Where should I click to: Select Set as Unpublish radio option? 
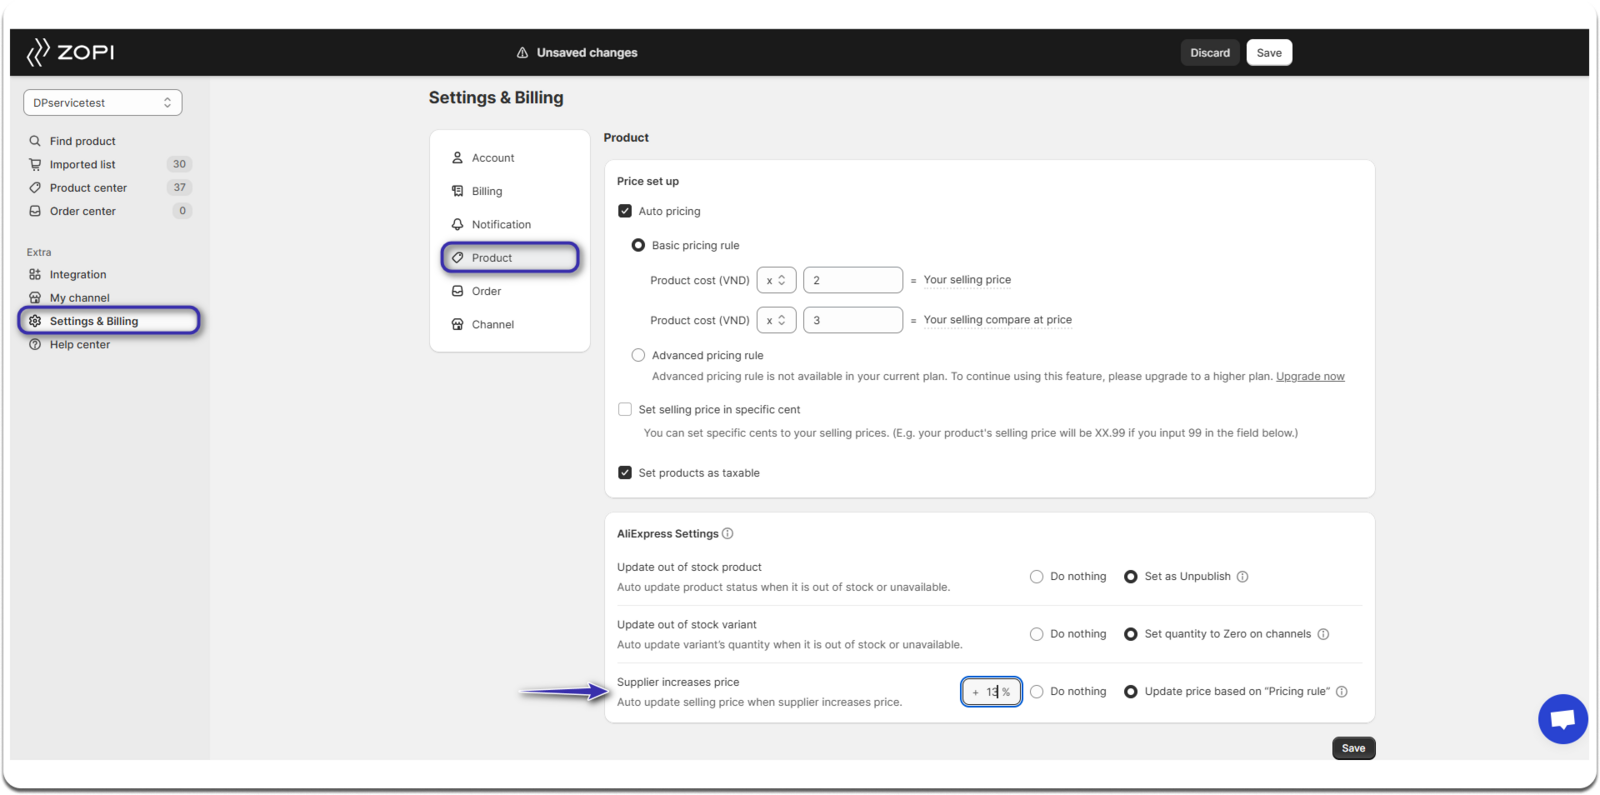click(1131, 577)
